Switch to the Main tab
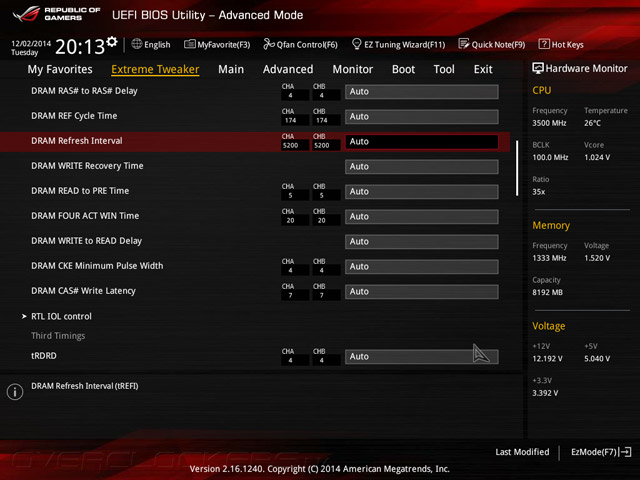Screen dimensions: 640x480 (x=231, y=69)
